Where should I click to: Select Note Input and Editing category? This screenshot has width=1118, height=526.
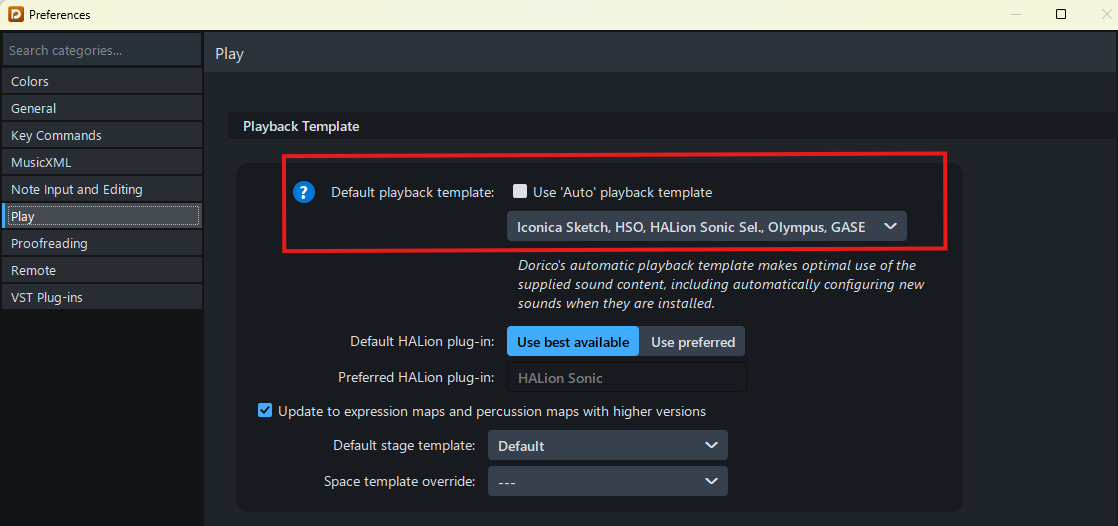click(x=101, y=189)
